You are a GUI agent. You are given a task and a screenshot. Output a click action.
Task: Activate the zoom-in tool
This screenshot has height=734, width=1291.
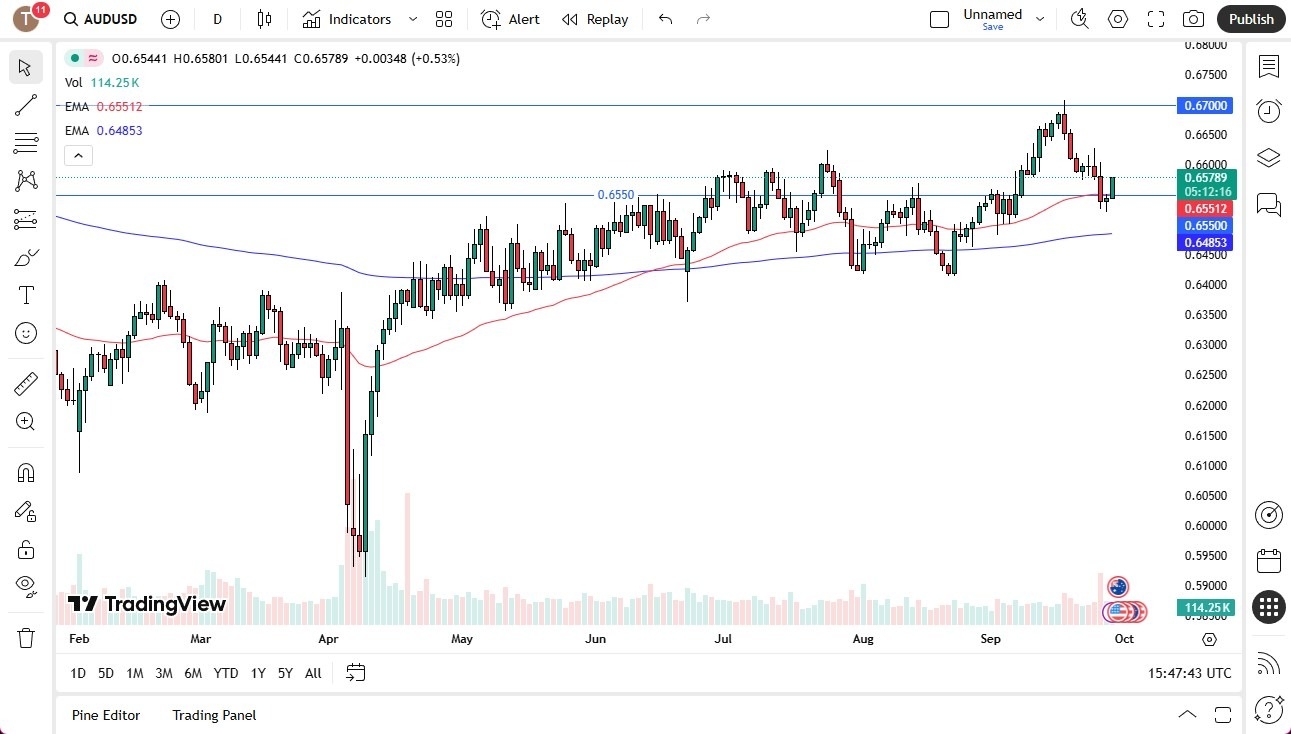(25, 421)
